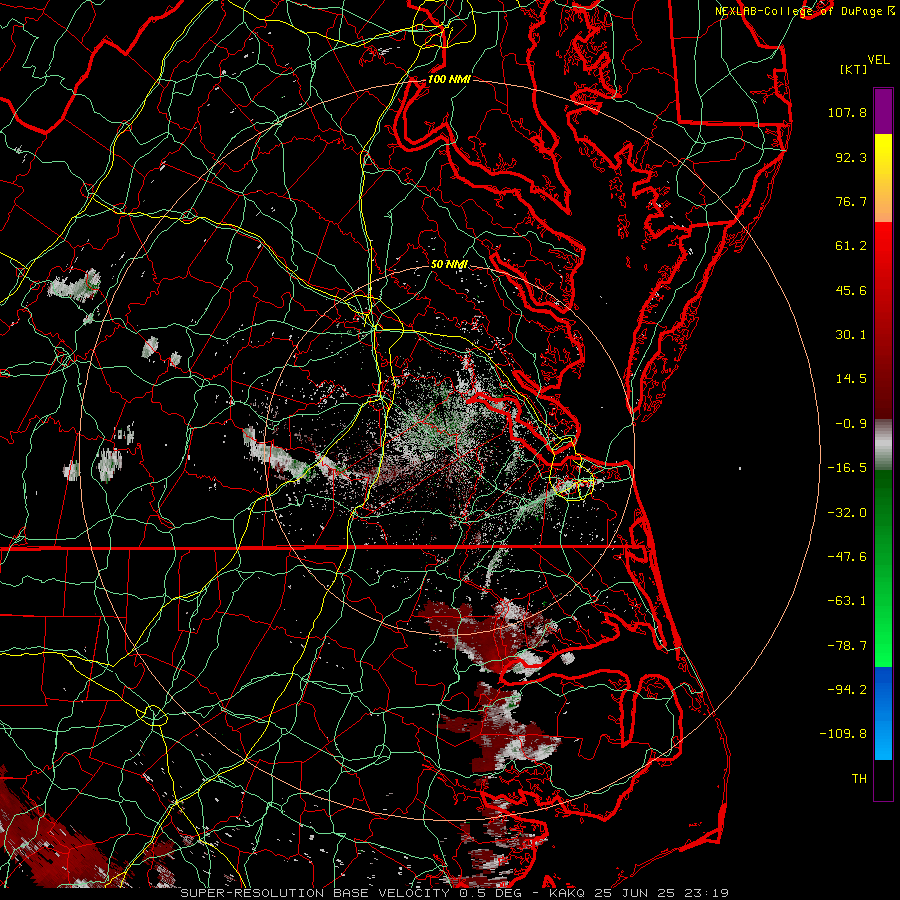Click the 50 NMI range ring label
Screen dimensions: 900x900
tap(449, 264)
